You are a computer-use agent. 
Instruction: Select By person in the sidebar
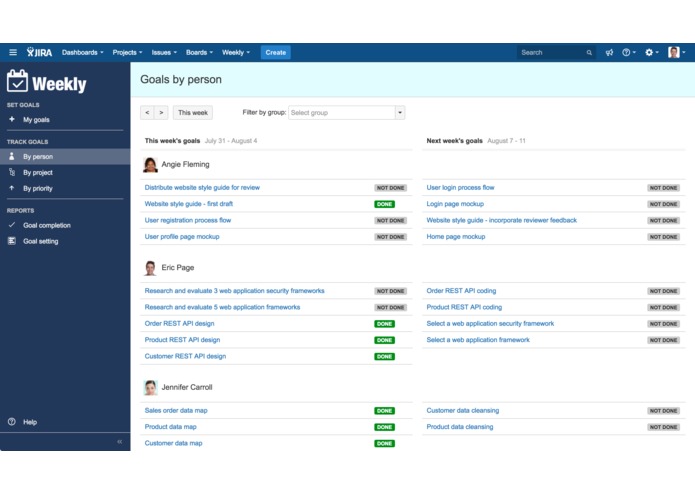pos(65,156)
